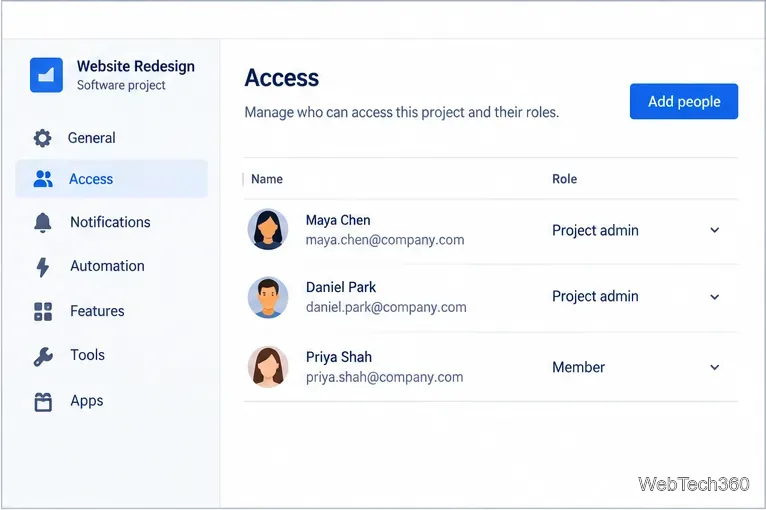Click Daniel Park's avatar
Viewport: 766px width, 510px height.
268,298
